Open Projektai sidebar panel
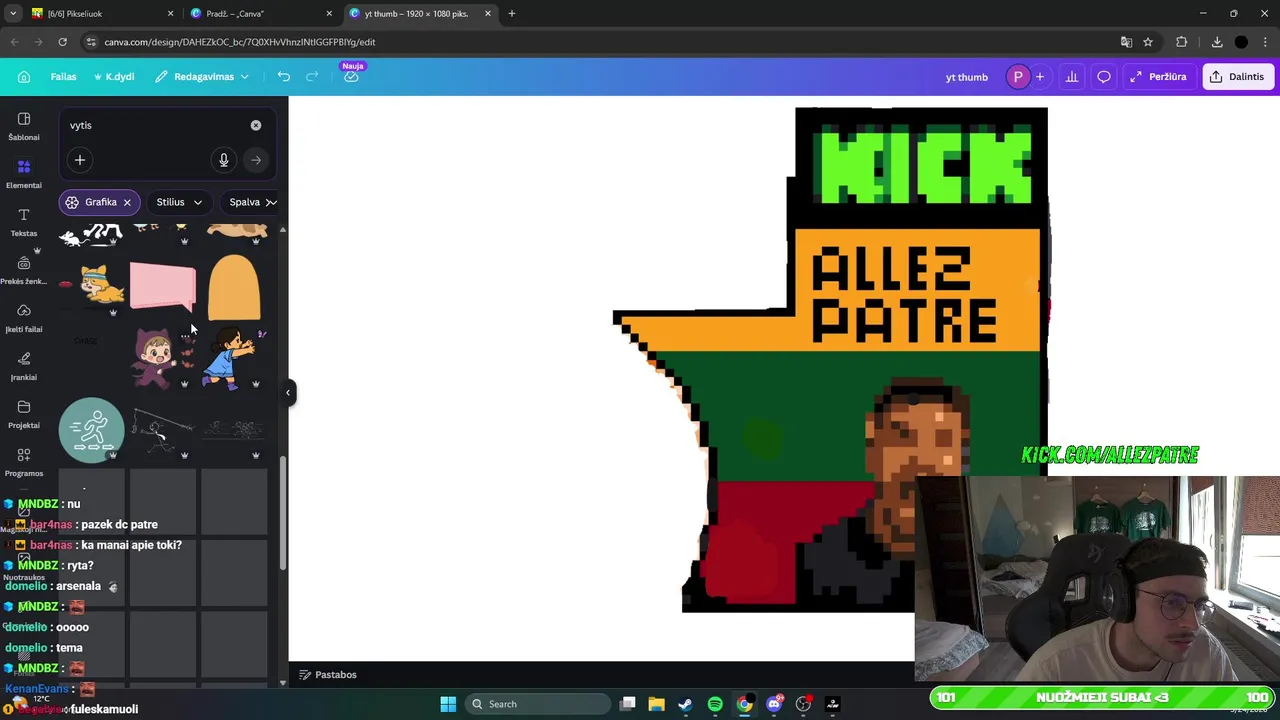The image size is (1280, 720). point(24,414)
